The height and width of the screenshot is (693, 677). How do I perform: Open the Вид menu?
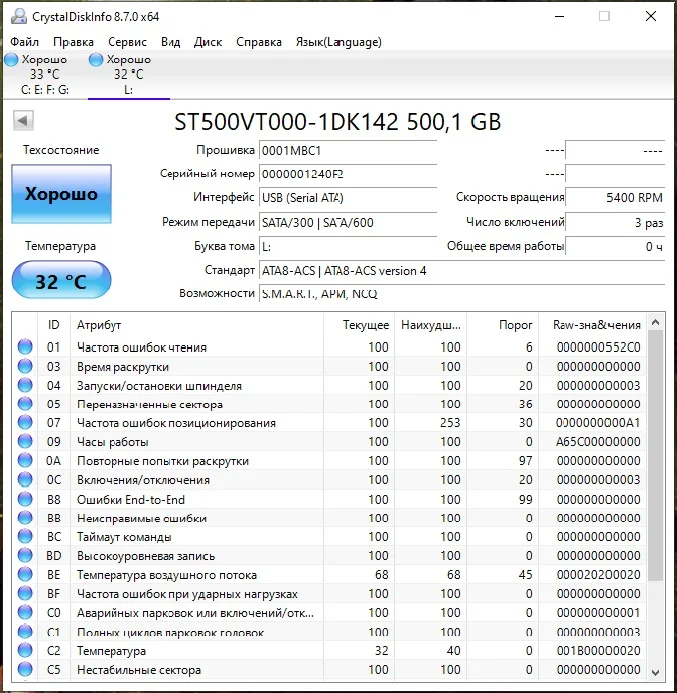(x=170, y=42)
